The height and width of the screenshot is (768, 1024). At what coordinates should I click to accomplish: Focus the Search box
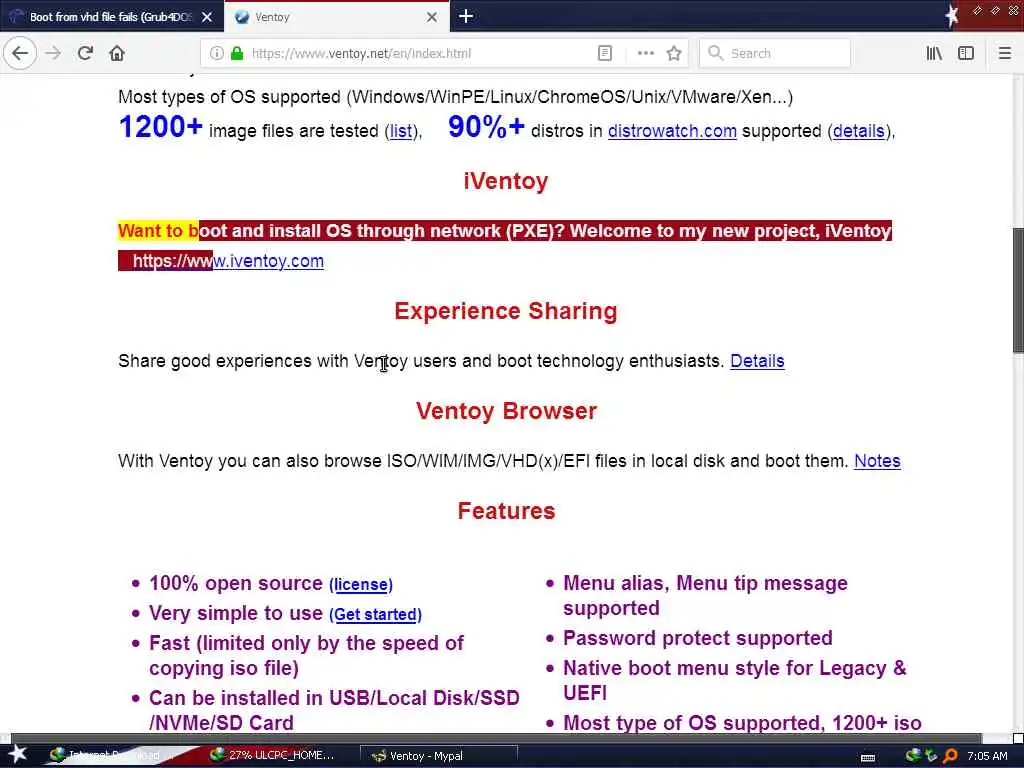[775, 53]
